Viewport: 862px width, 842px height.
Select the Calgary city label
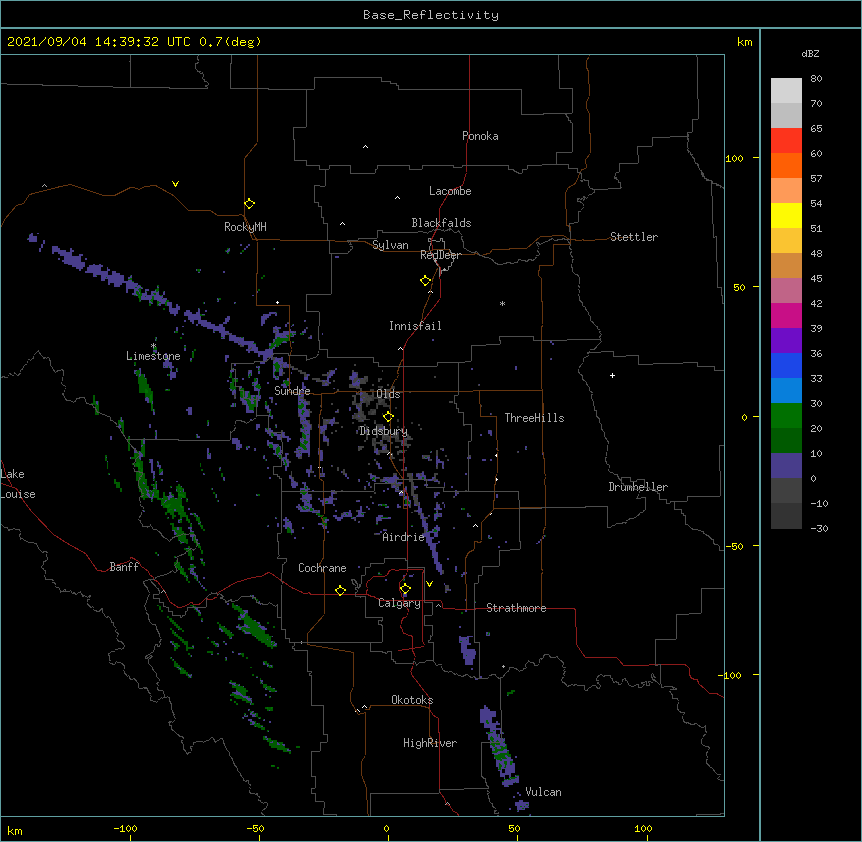399,603
